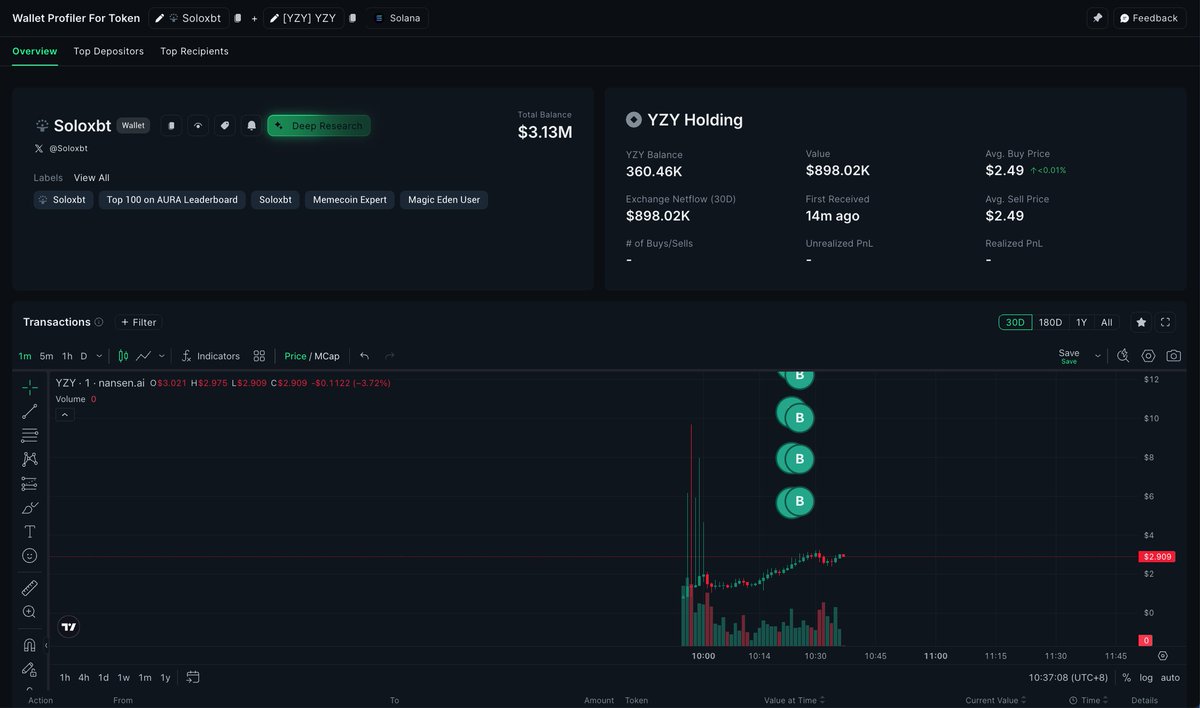Open the chart layout grid selector
1200x708 pixels.
pyautogui.click(x=259, y=356)
